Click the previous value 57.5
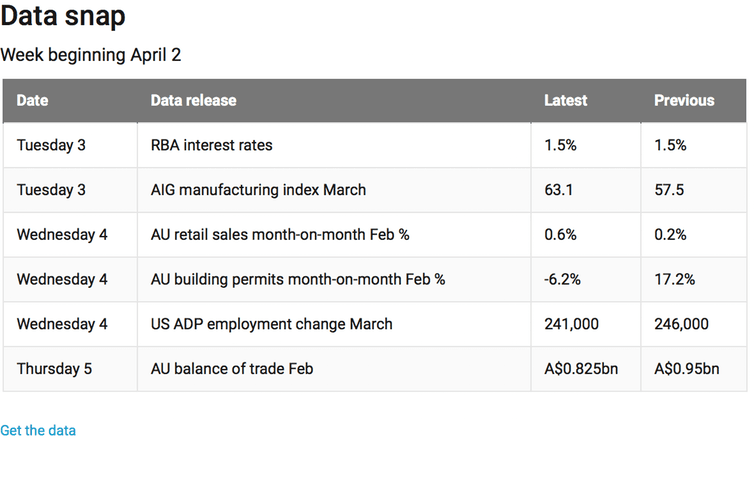 tap(669, 190)
